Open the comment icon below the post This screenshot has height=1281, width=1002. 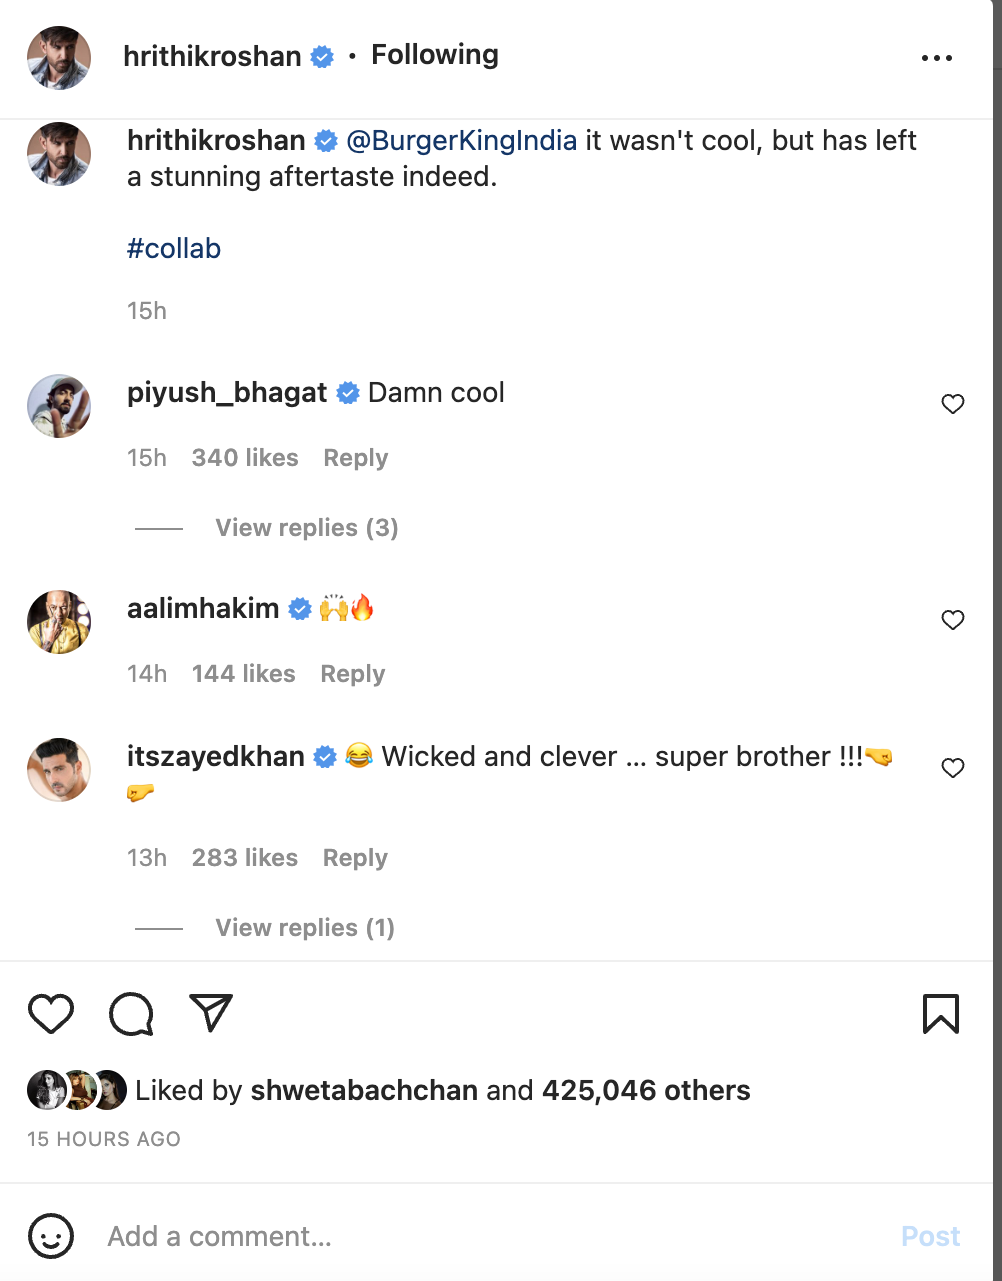click(x=130, y=1013)
